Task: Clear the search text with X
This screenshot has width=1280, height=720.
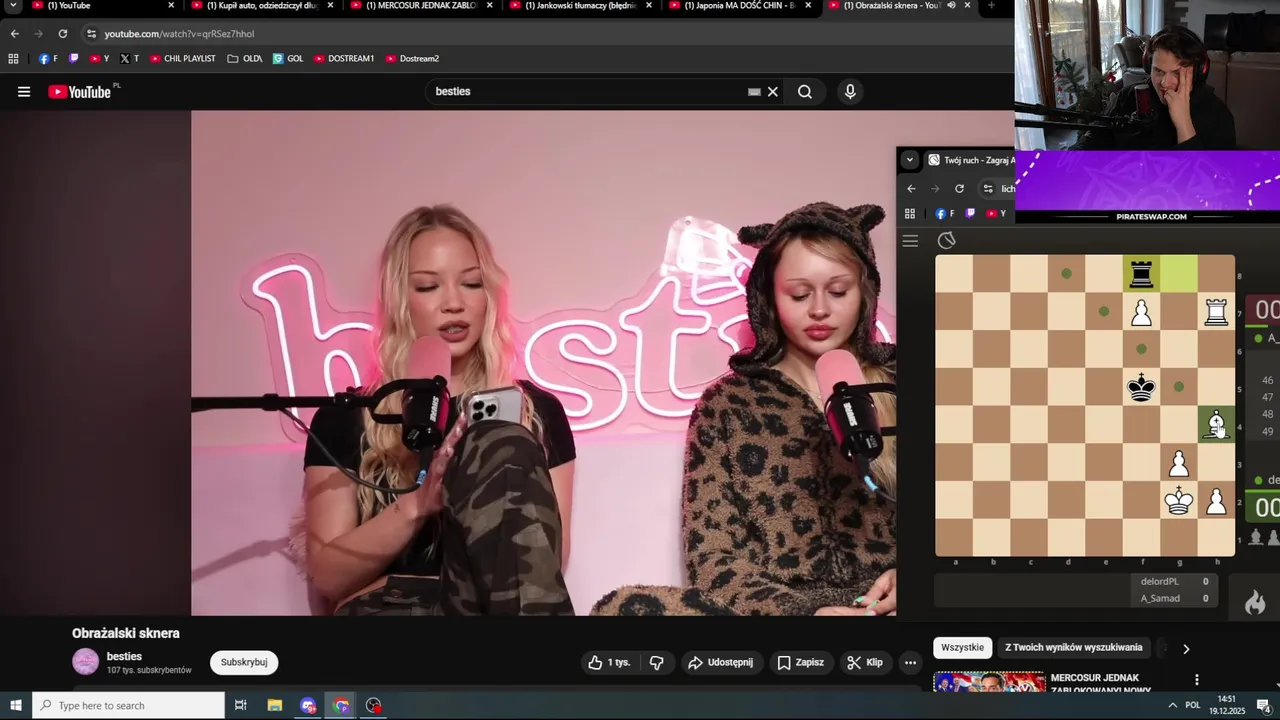Action: (772, 92)
